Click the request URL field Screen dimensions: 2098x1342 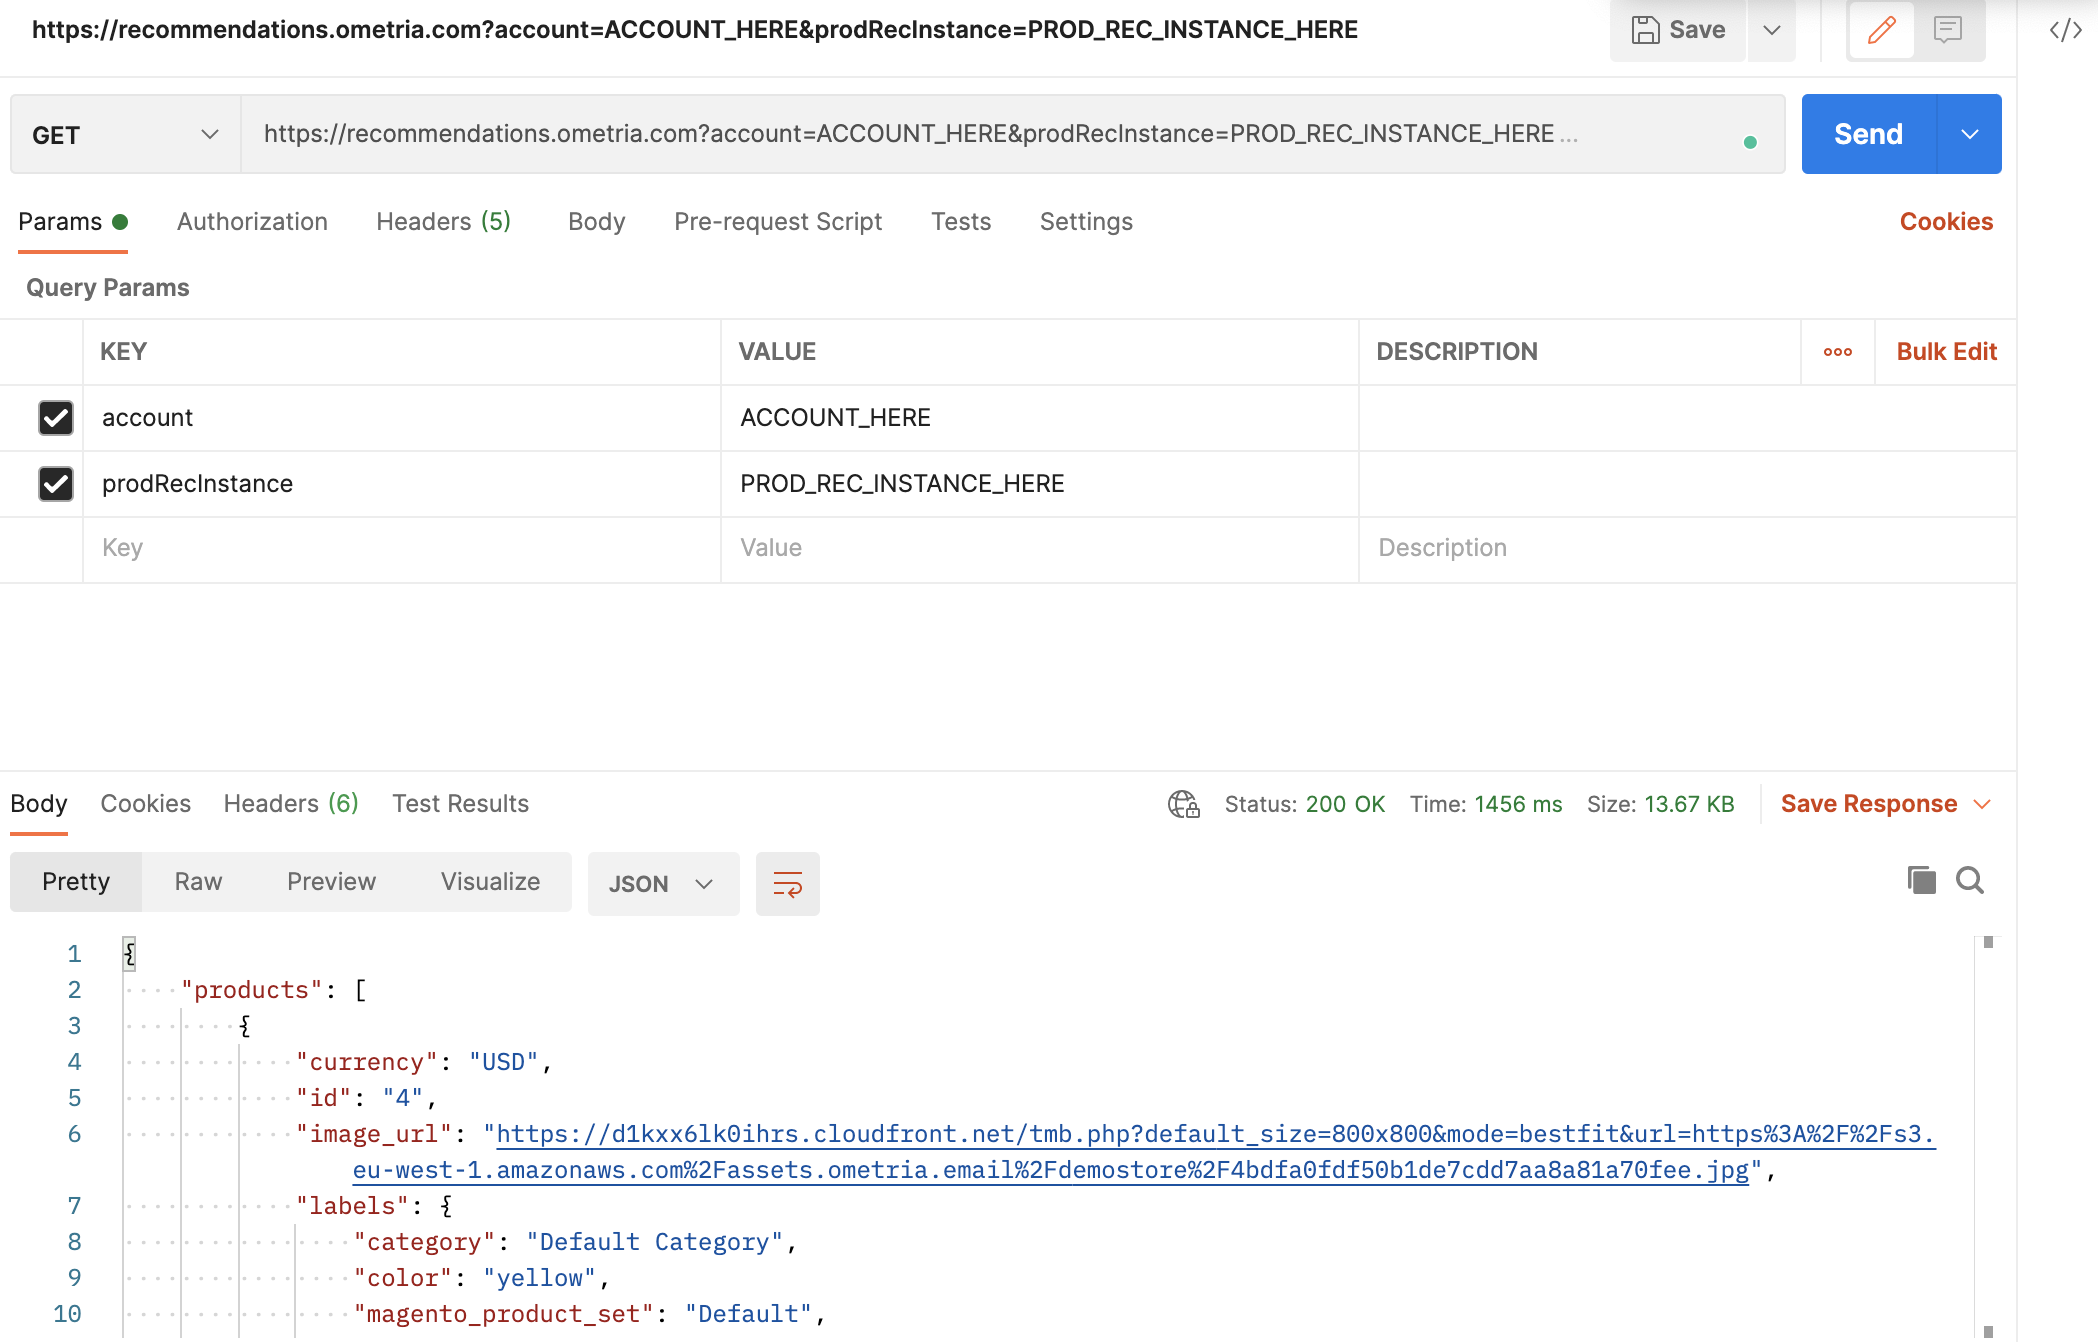click(1012, 134)
